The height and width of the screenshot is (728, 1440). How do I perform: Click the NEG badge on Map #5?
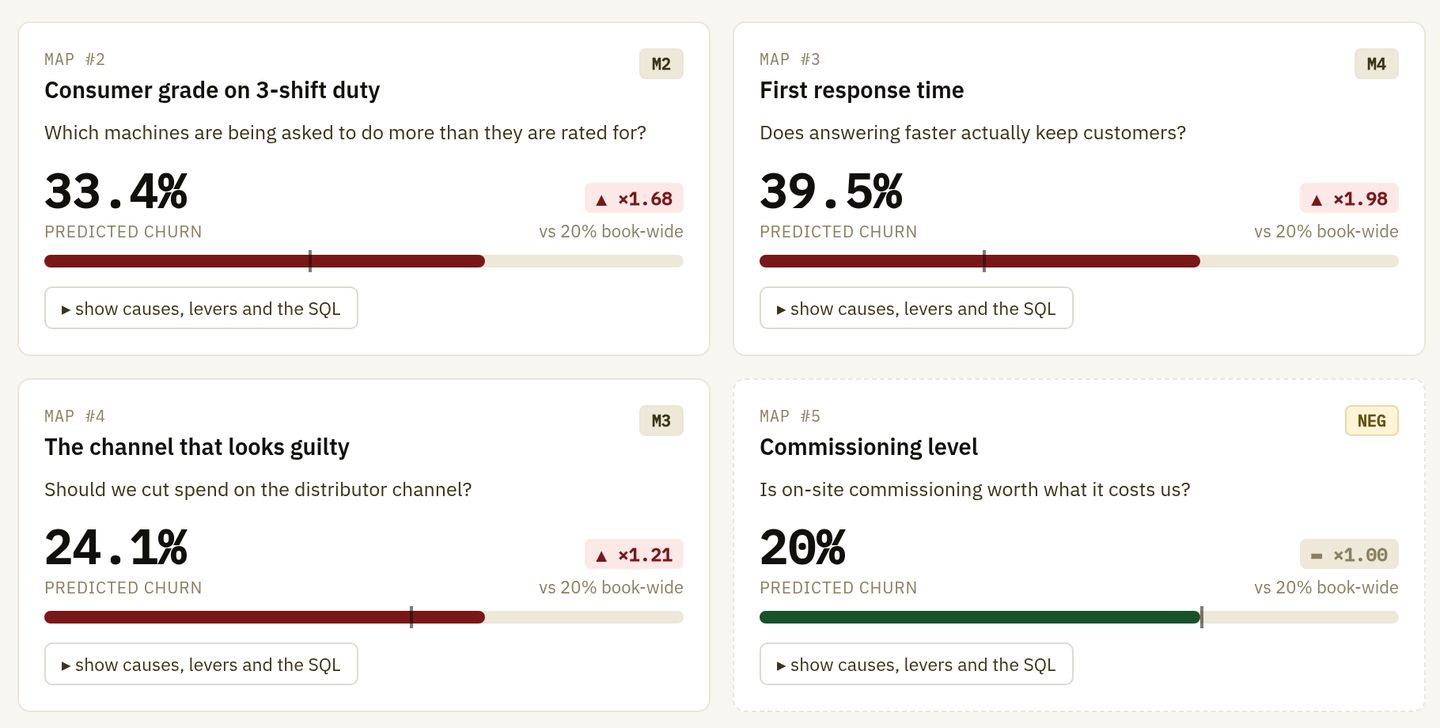(1371, 420)
